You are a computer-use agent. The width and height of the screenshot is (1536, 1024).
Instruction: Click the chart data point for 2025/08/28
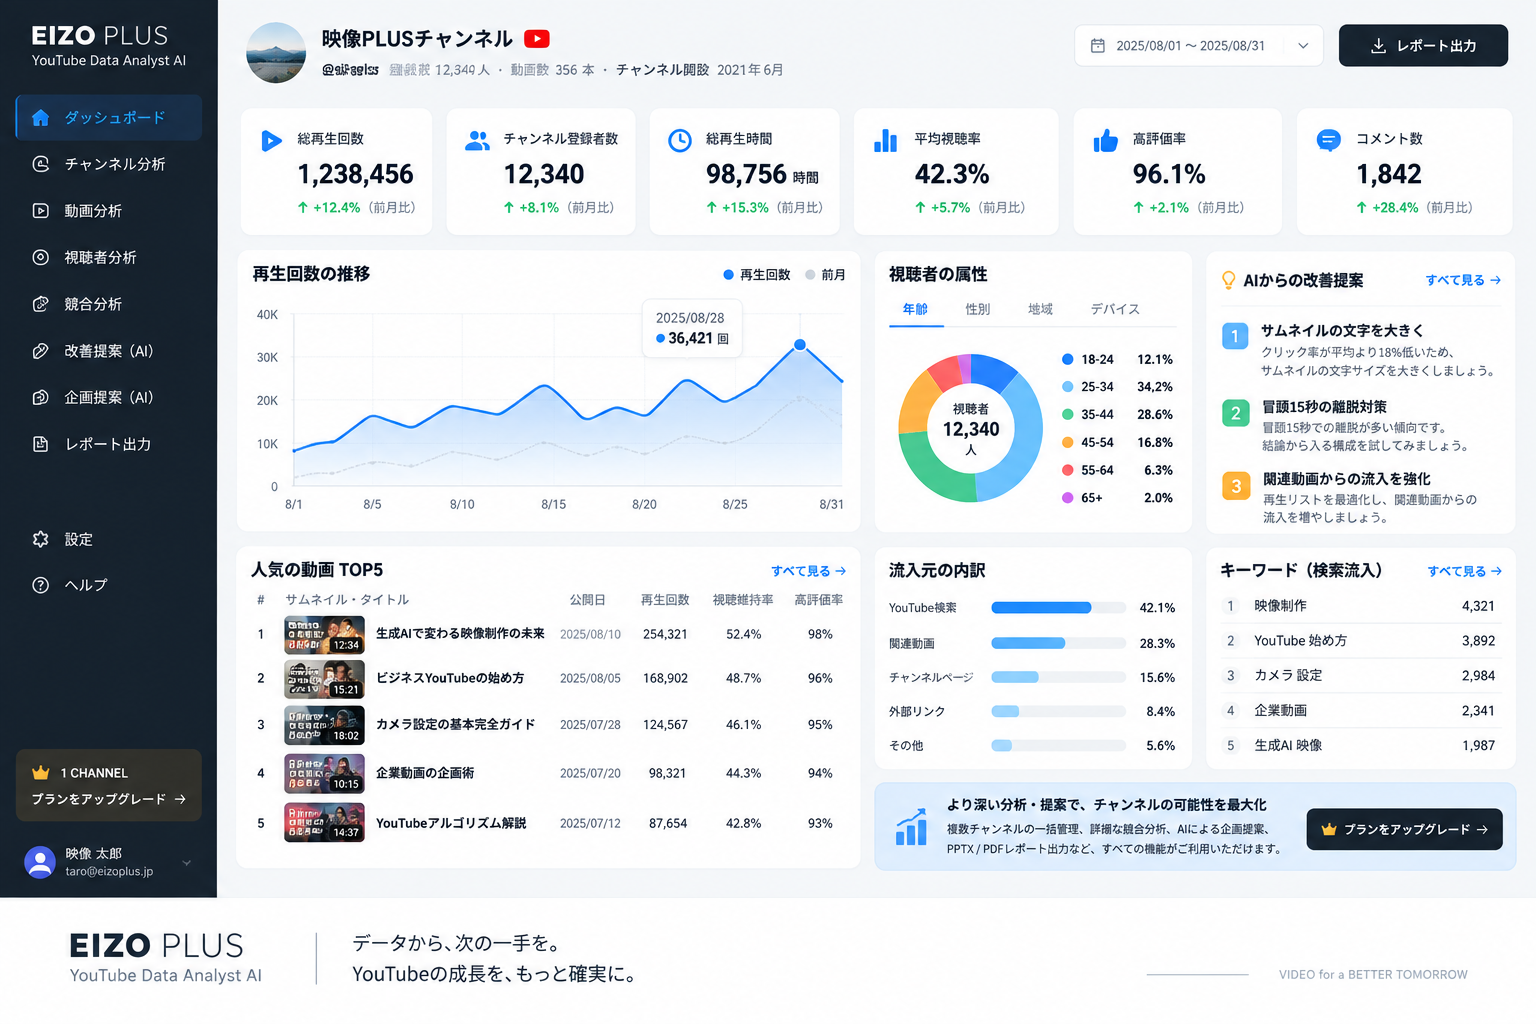(800, 345)
